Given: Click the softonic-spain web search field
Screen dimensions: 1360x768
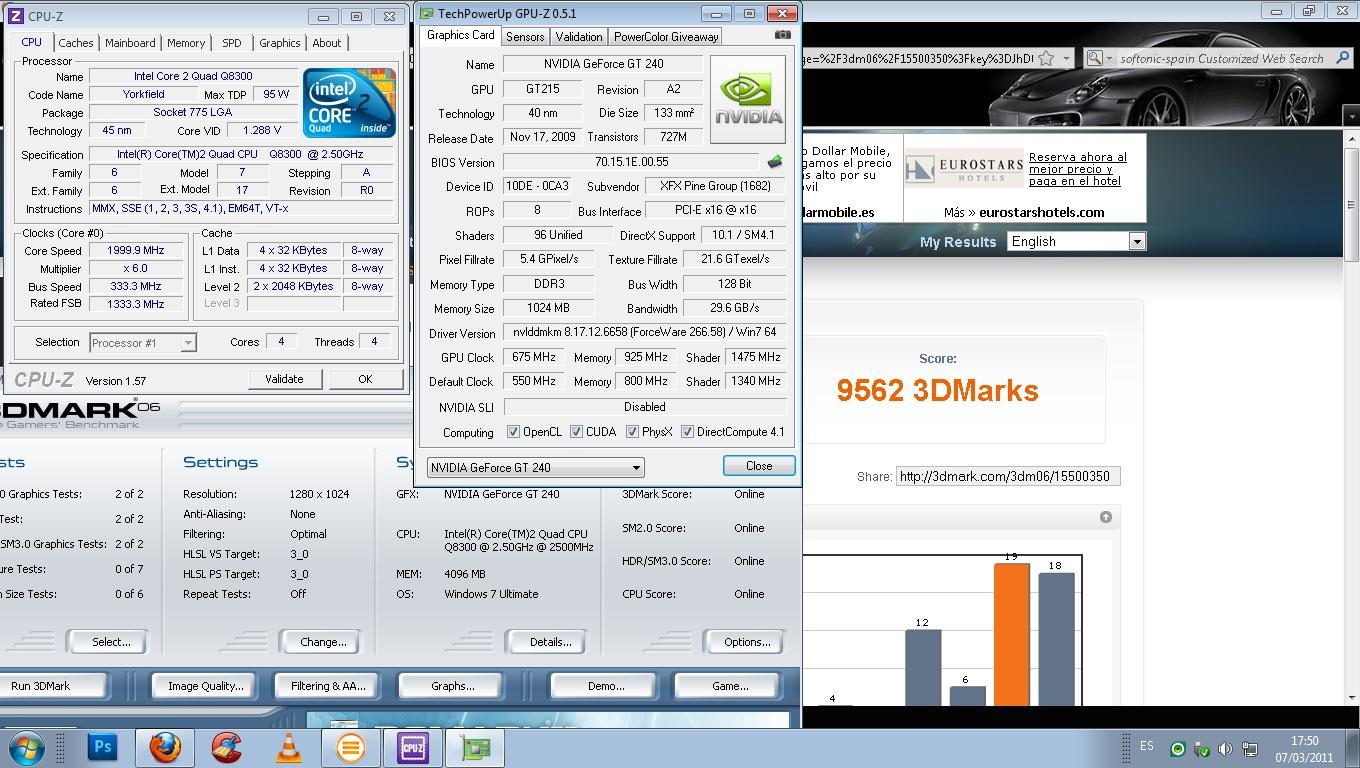Looking at the screenshot, I should pos(1222,59).
